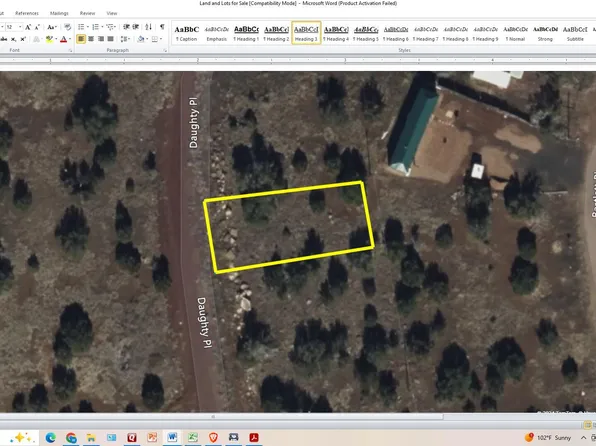The image size is (596, 446).
Task: Open Microsoft Edge from the taskbar
Action: 51,438
